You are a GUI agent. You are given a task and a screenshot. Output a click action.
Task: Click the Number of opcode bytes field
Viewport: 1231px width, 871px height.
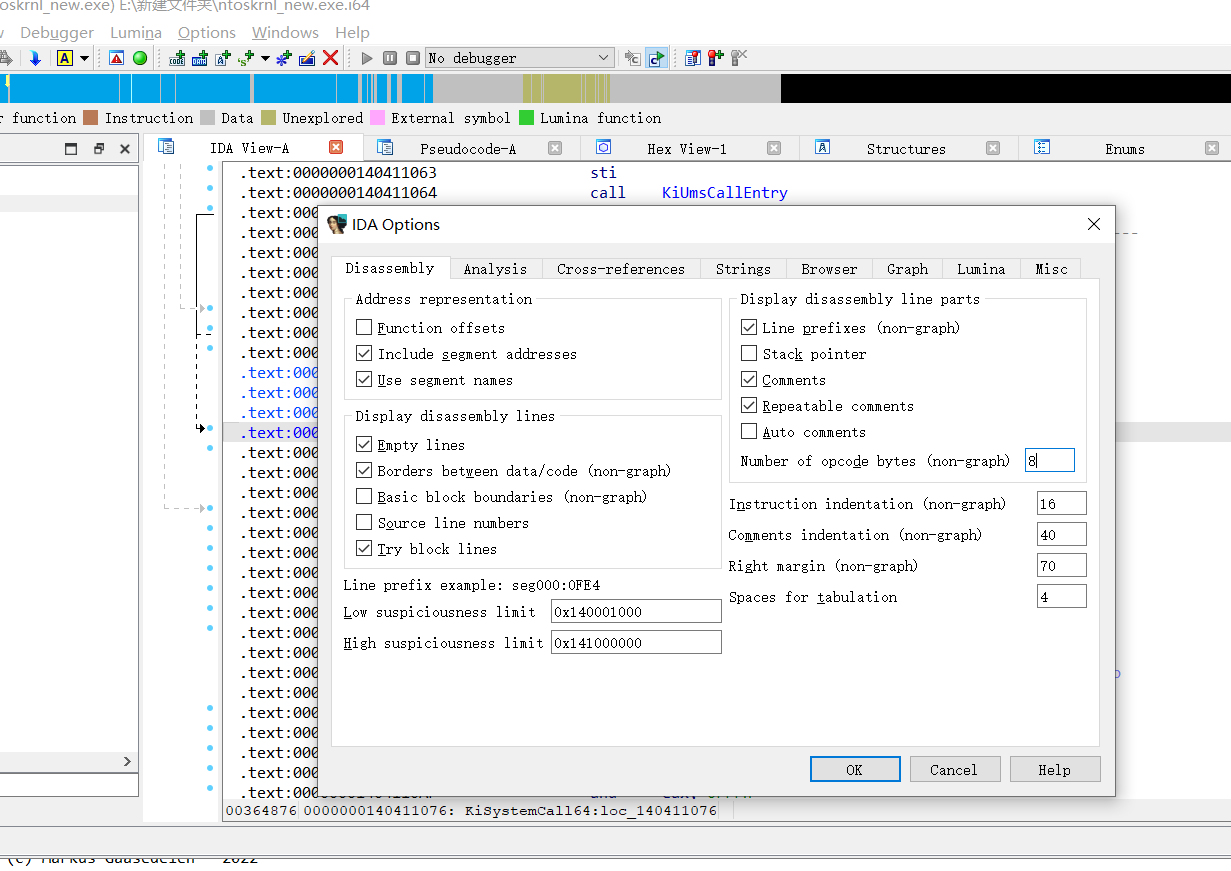point(1050,461)
